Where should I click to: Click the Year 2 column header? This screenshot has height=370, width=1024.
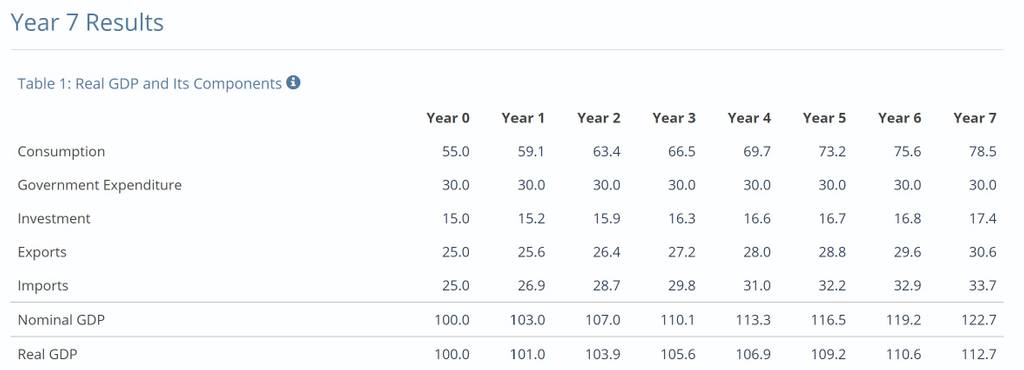point(599,118)
